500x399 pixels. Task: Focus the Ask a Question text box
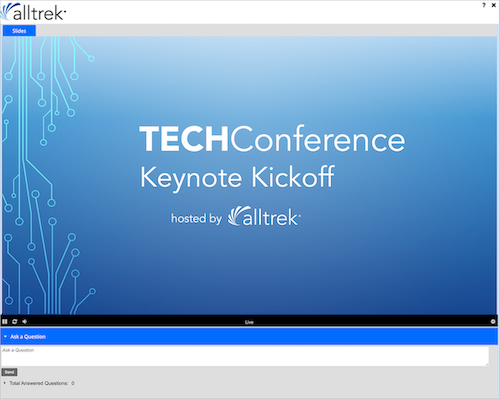tap(245, 356)
